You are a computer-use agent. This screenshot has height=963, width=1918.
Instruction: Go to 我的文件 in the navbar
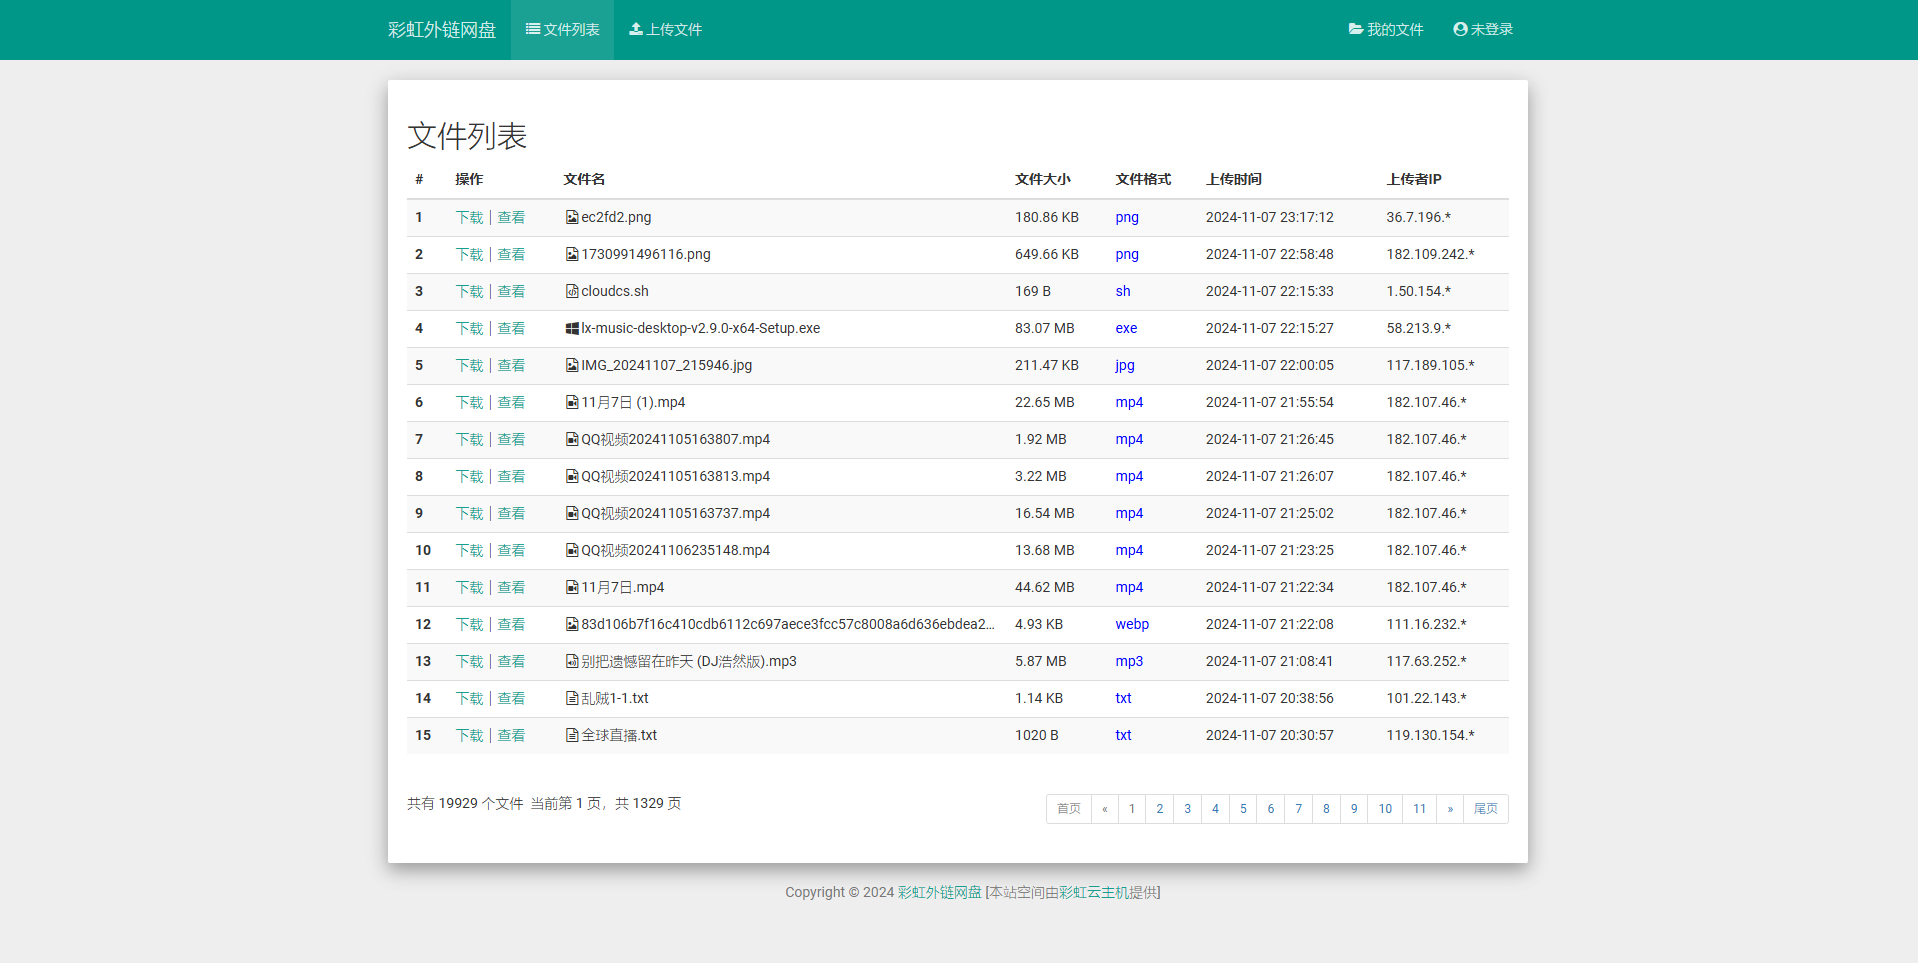tap(1386, 30)
